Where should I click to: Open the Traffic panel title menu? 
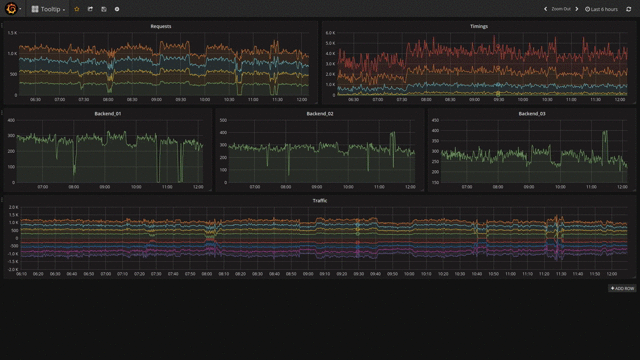[320, 200]
